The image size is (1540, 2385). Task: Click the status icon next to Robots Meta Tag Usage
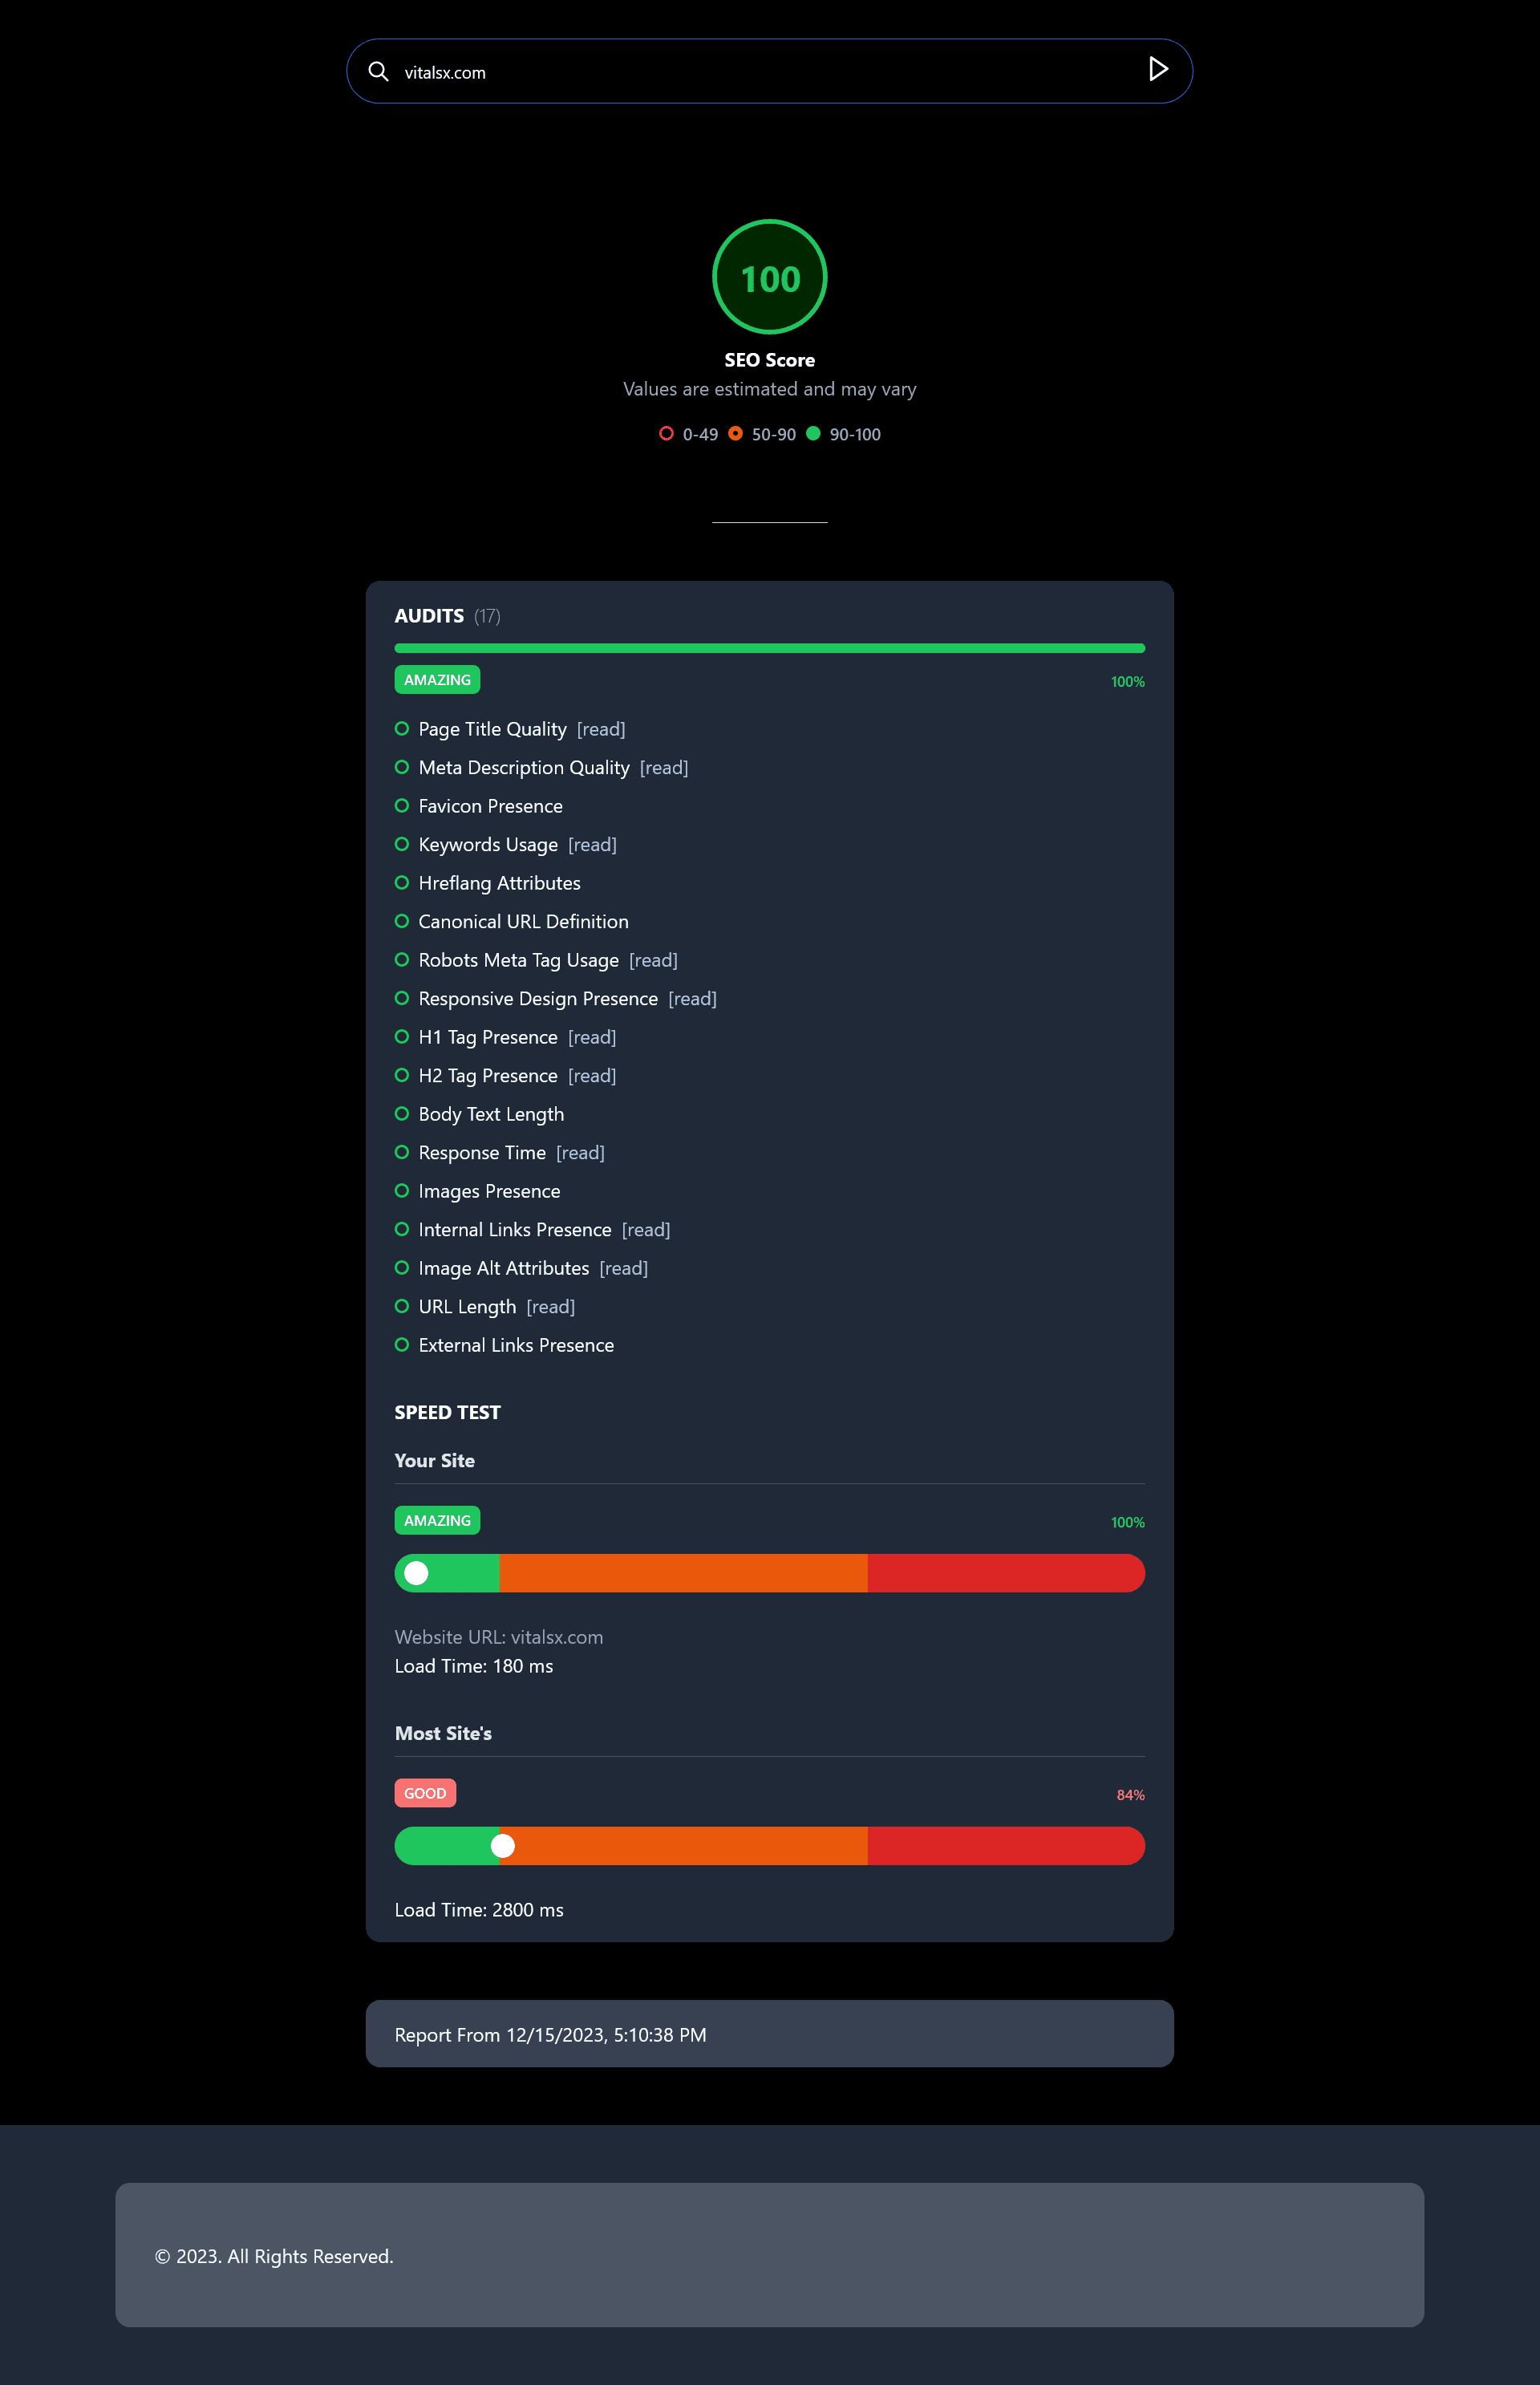point(402,959)
